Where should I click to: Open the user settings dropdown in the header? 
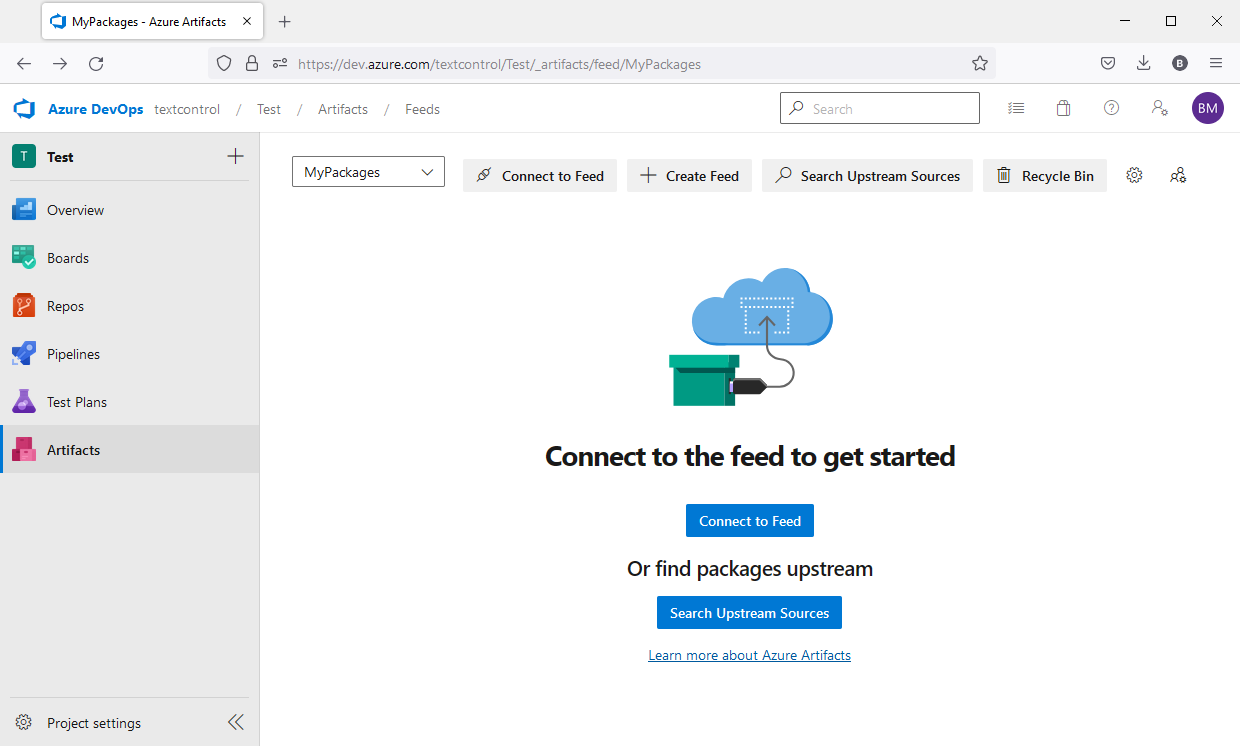coord(1159,108)
